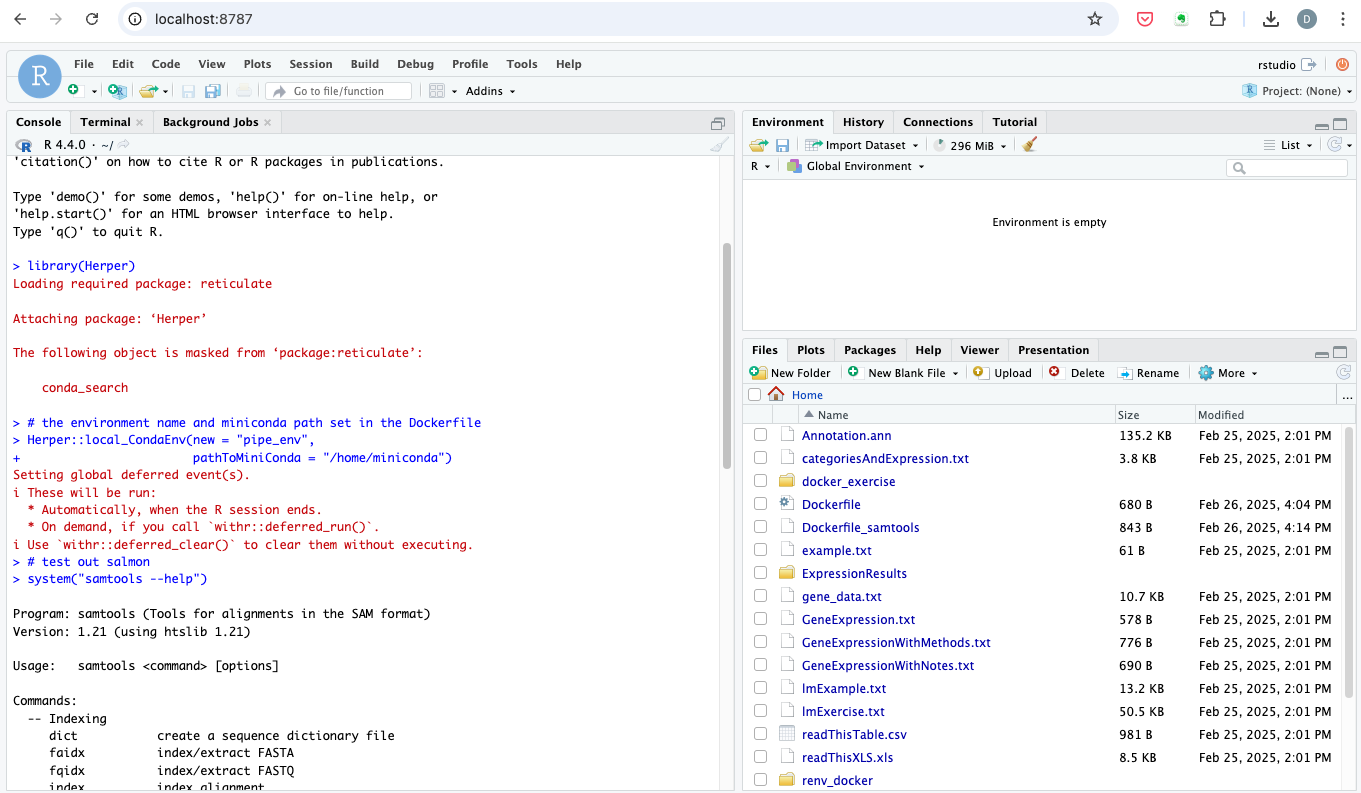Image resolution: width=1361 pixels, height=793 pixels.
Task: Click the Upload button in Files
Action: (1002, 372)
